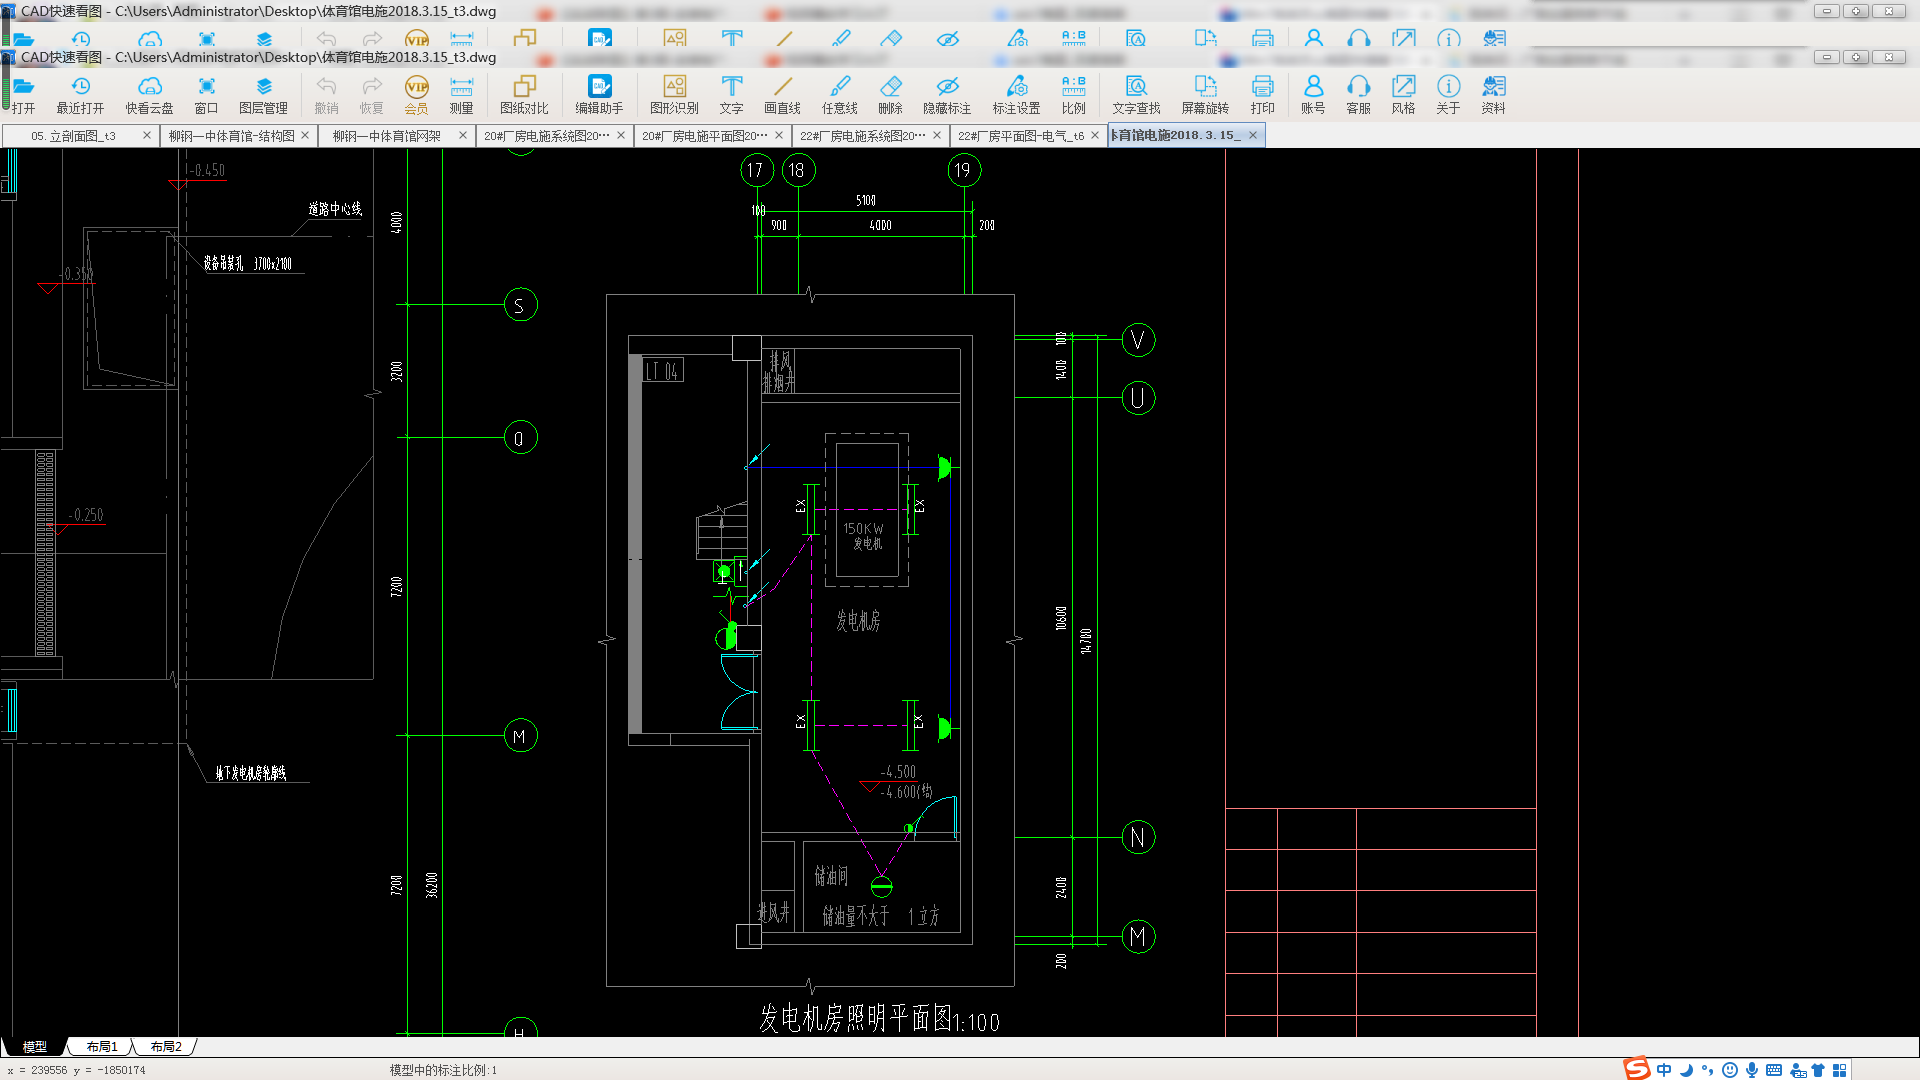Close the active 体育馆电施2018.3.15 tab
The height and width of the screenshot is (1080, 1920).
pyautogui.click(x=1253, y=135)
